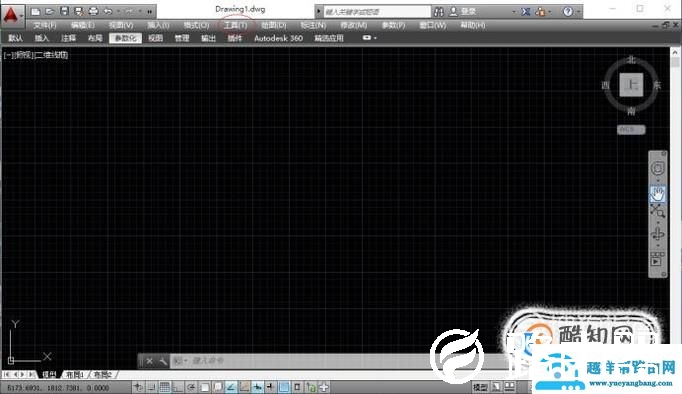Switch to the 布局1 layout tab

point(74,374)
